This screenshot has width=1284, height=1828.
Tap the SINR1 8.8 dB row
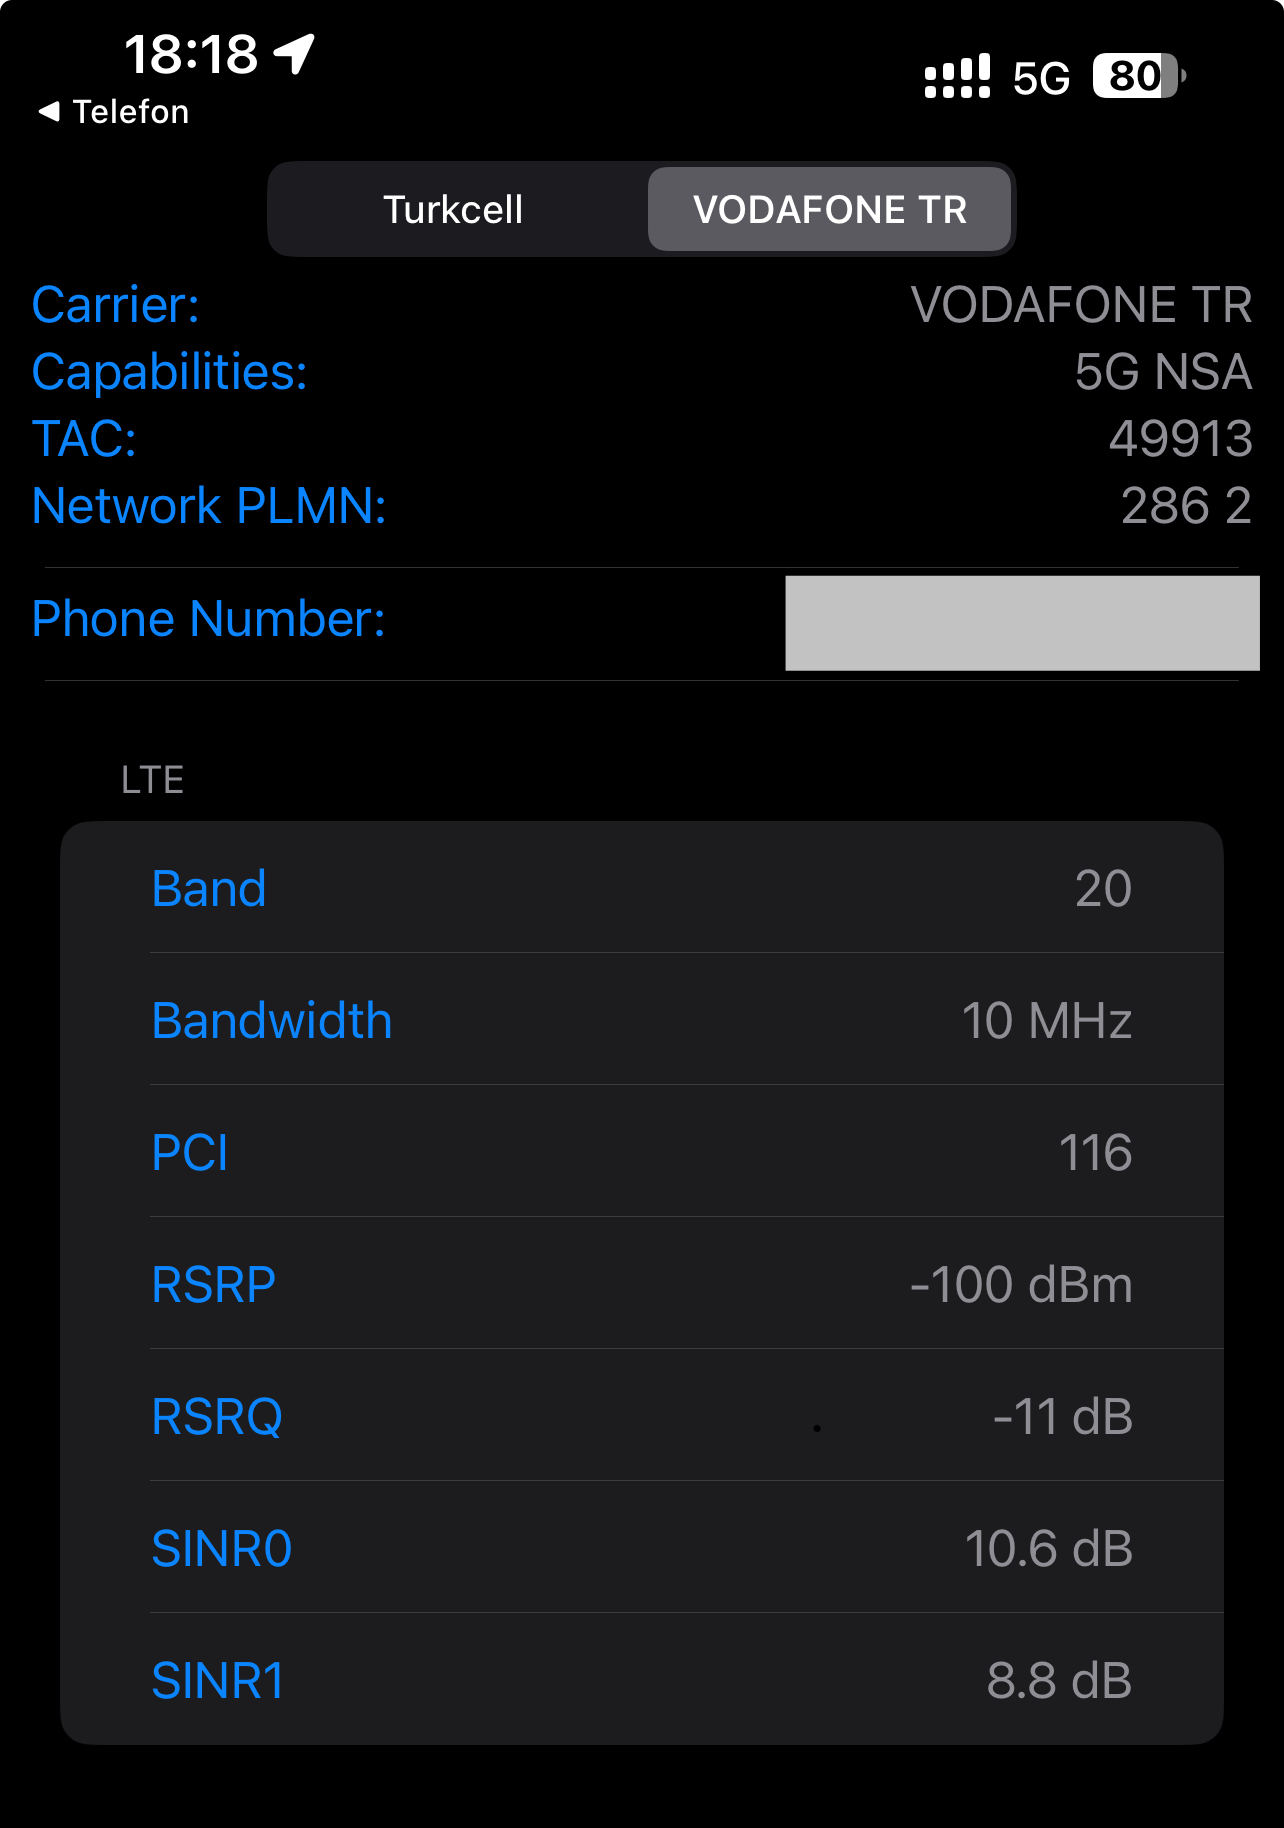tap(642, 1680)
